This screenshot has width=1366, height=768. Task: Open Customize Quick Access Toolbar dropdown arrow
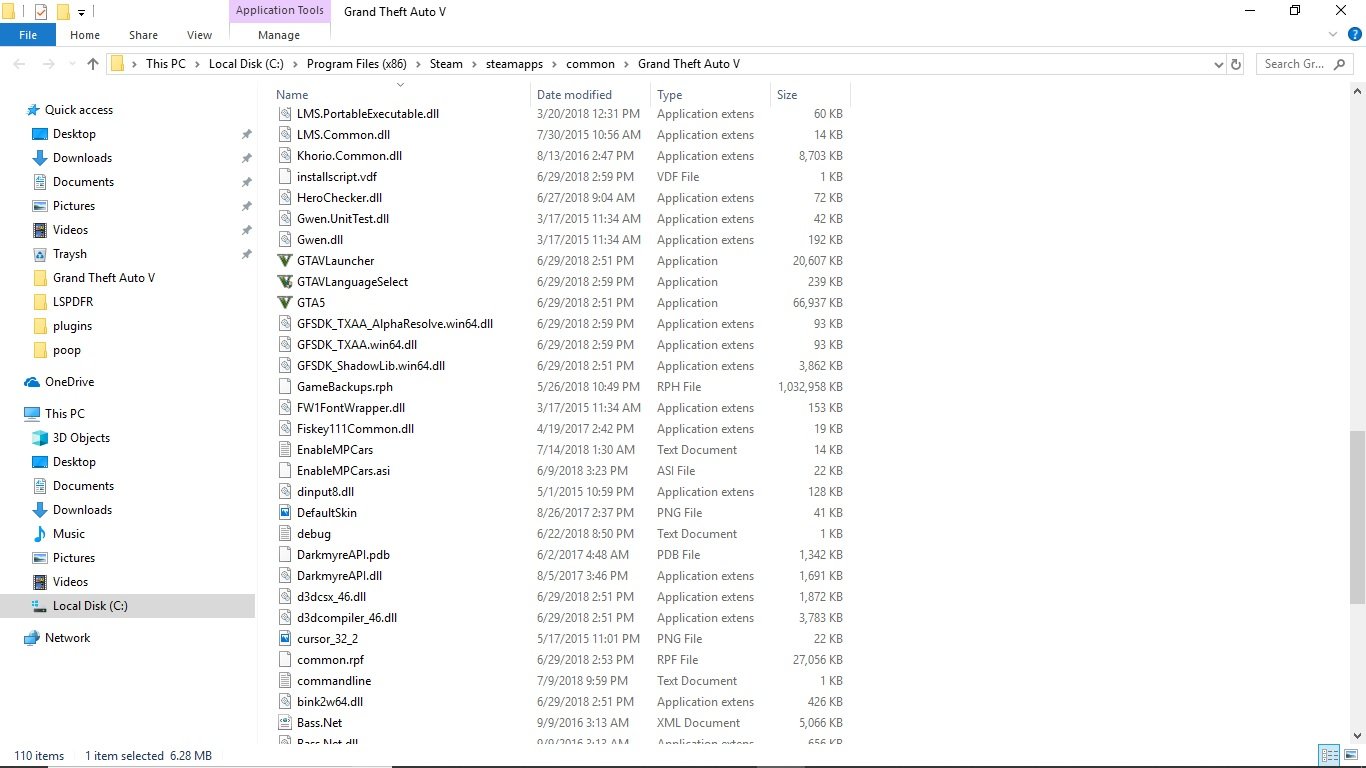(x=82, y=13)
